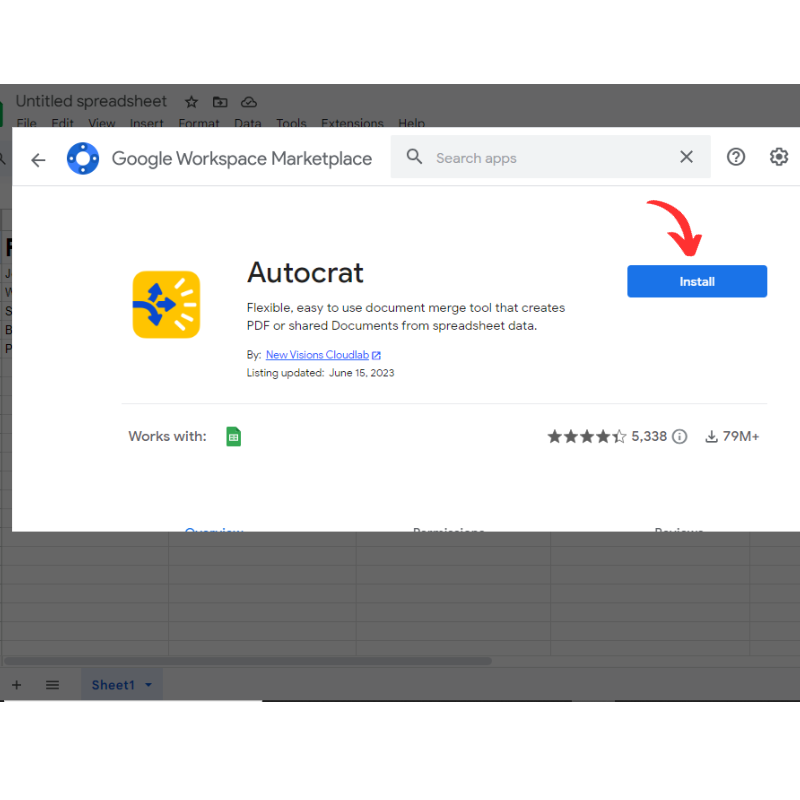Click the Google Workspace Marketplace logo

point(83,159)
